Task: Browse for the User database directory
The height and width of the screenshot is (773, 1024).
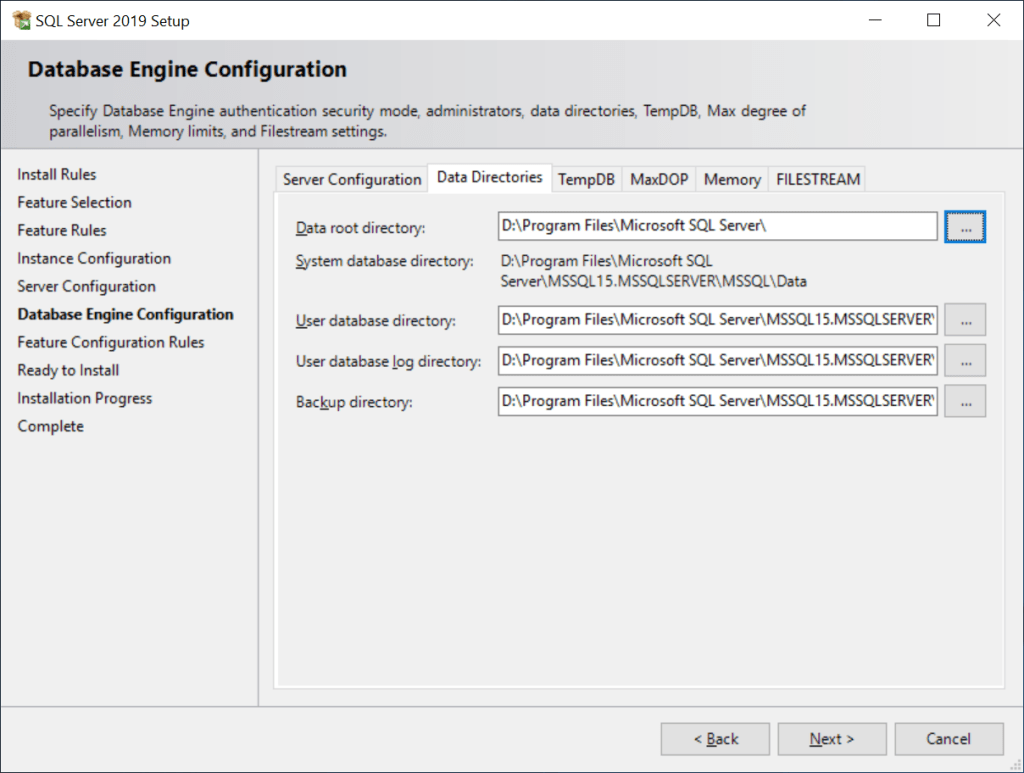Action: click(x=965, y=320)
